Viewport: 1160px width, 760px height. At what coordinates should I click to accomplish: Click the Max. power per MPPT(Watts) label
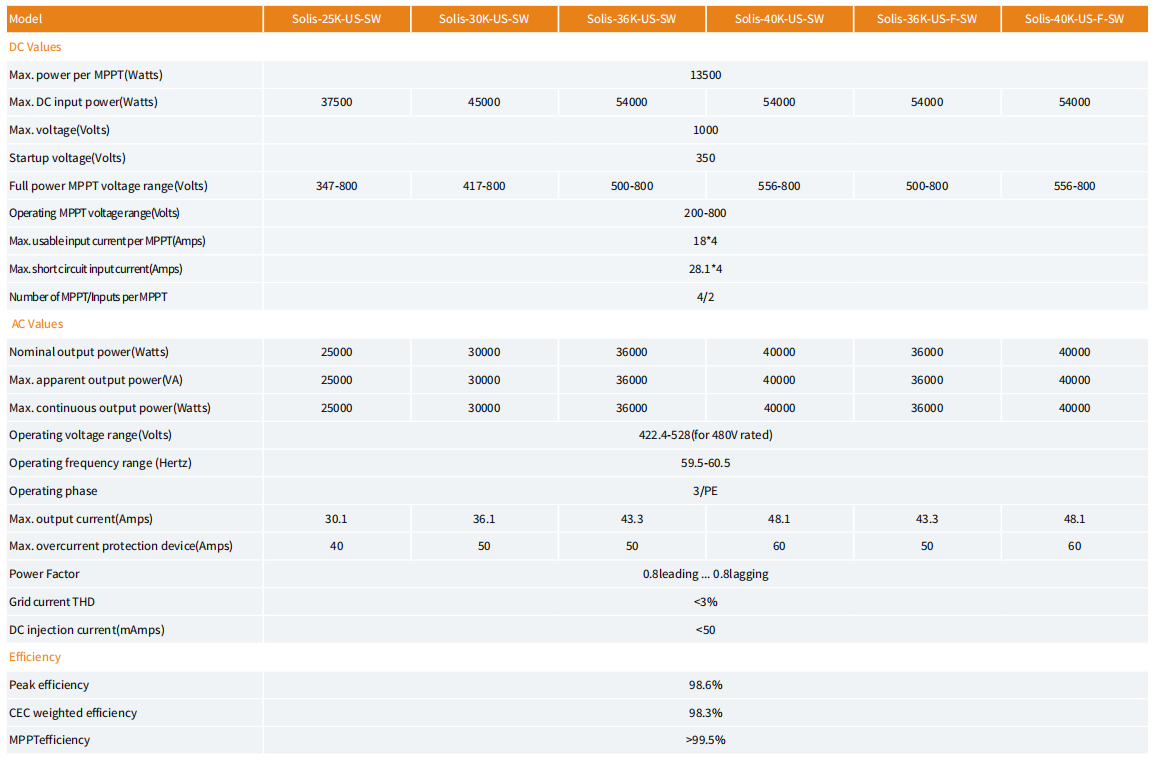coord(86,75)
